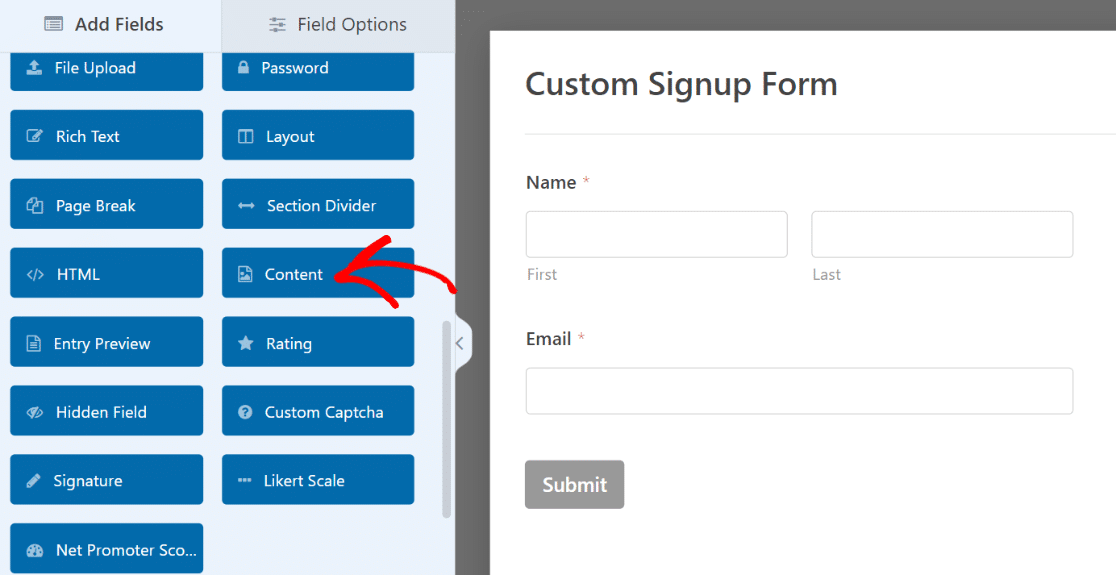Click the Hidden Field eye-slash icon
This screenshot has height=575, width=1116.
pos(35,412)
